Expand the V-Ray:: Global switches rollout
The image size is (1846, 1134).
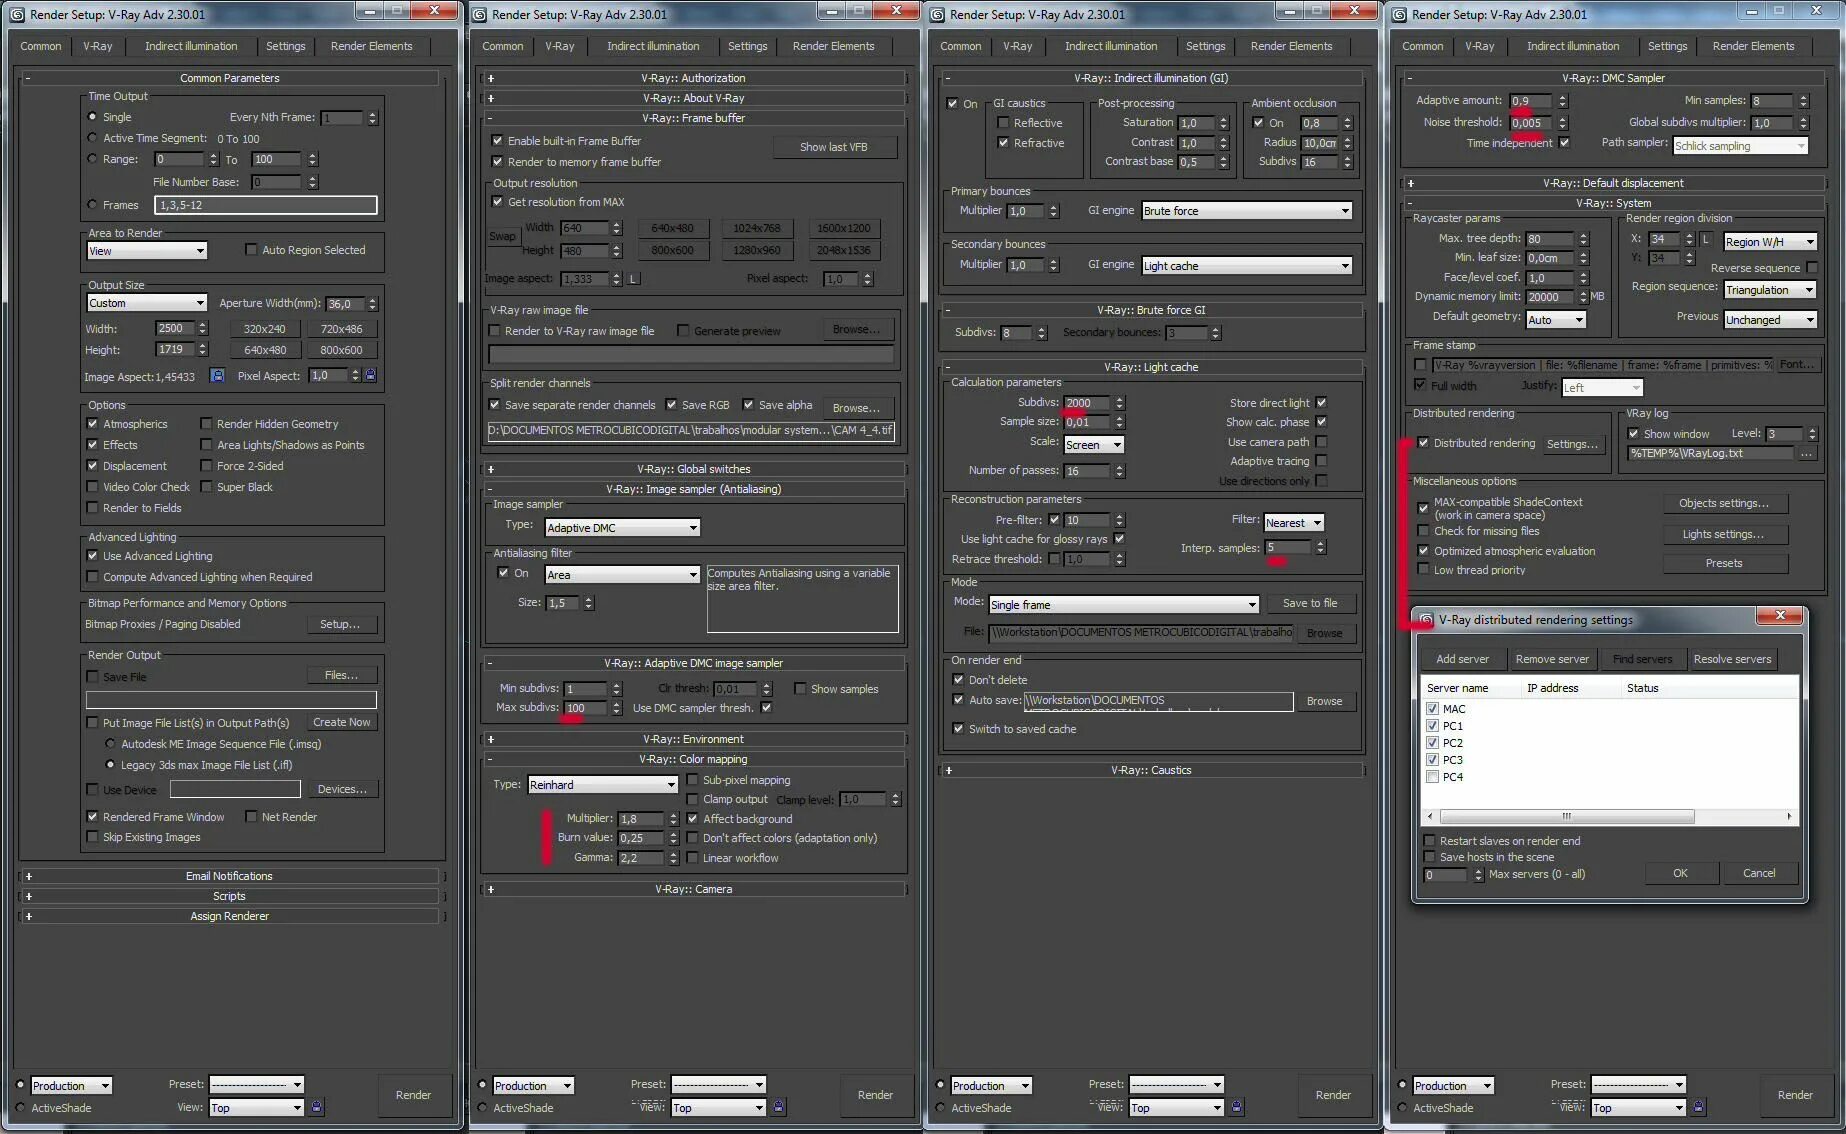(x=693, y=469)
